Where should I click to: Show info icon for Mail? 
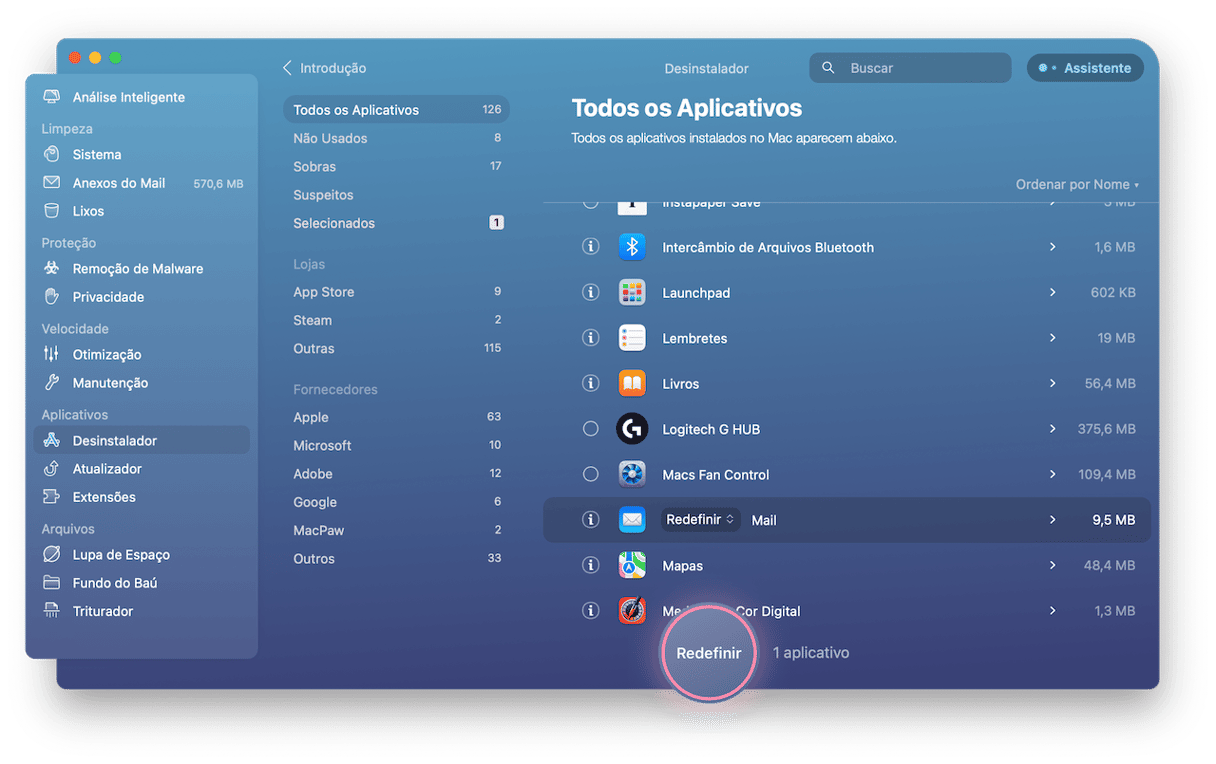point(591,520)
